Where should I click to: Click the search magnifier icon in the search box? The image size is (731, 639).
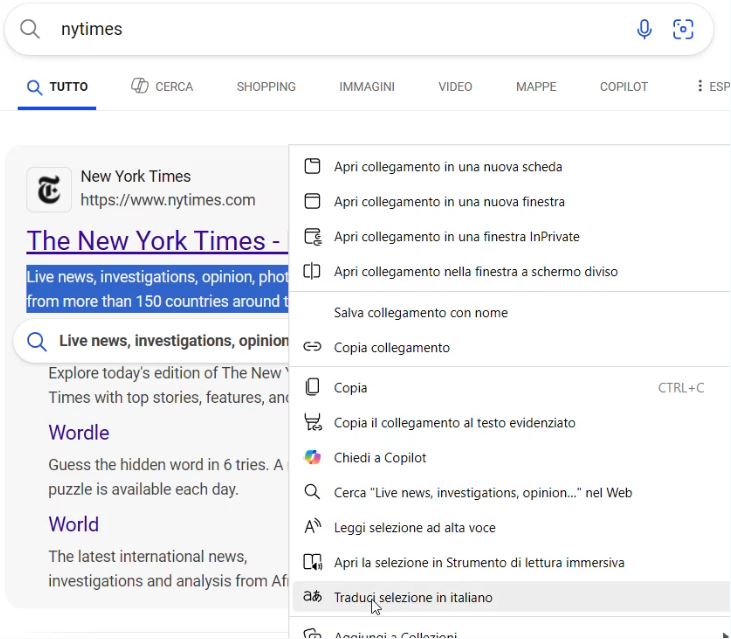pyautogui.click(x=30, y=29)
